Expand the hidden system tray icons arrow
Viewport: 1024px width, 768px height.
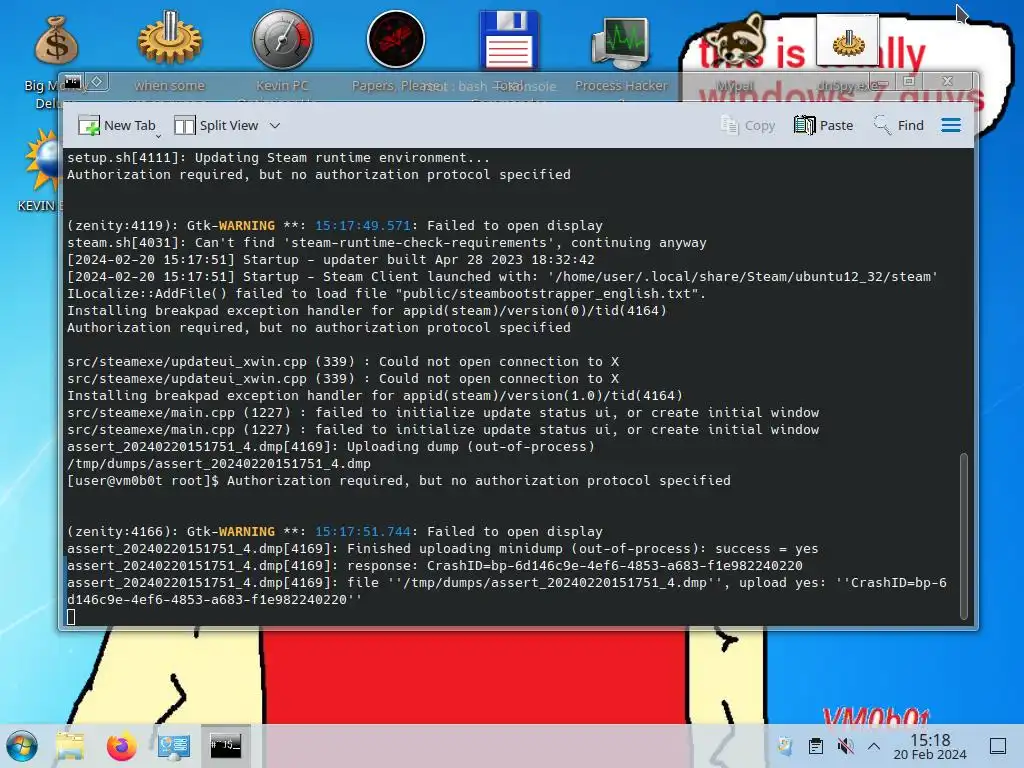(874, 746)
